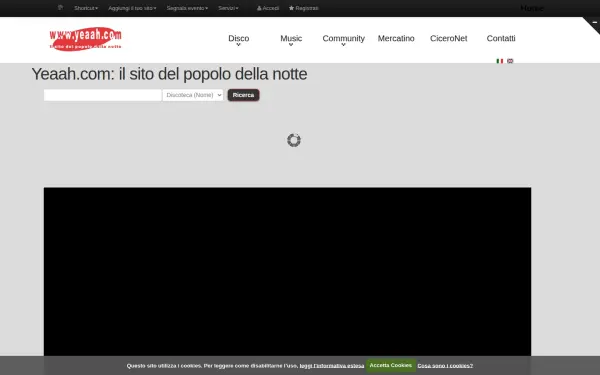This screenshot has width=600, height=375.
Task: Open the Cosa sono i cookies? link
Action: 445,366
